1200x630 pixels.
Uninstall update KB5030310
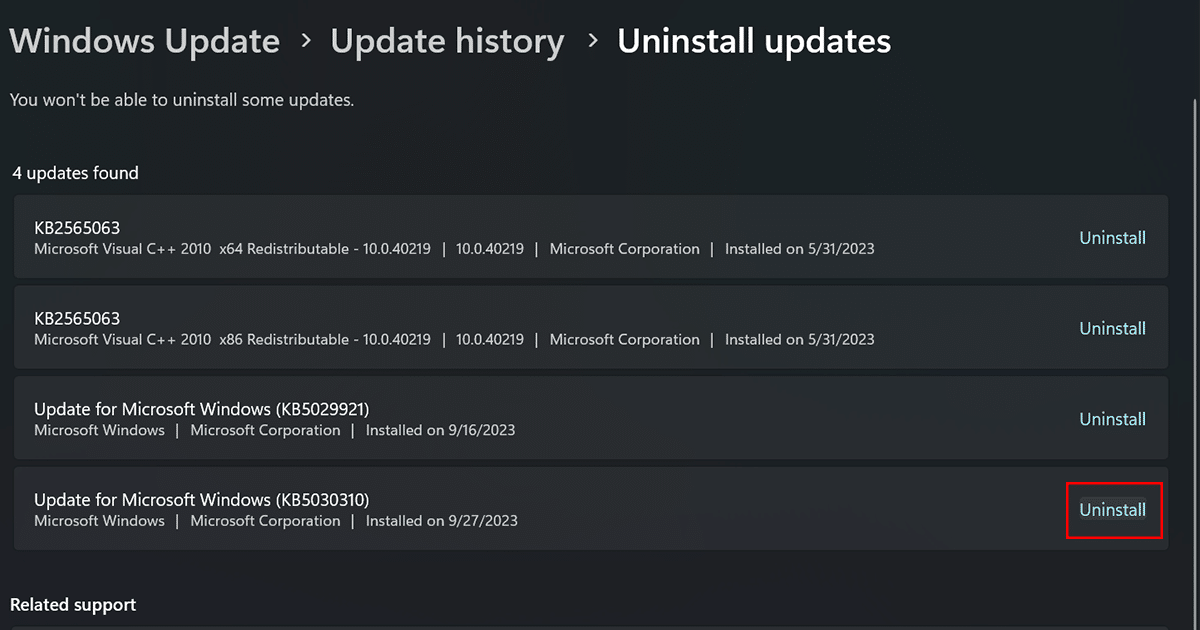tap(1112, 510)
